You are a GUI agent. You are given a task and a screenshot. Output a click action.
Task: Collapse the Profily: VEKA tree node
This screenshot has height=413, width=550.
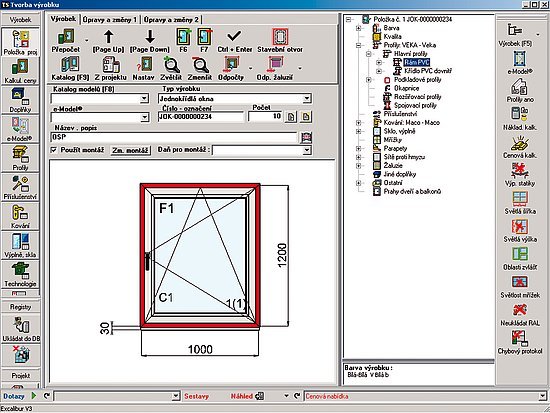[x=358, y=45]
